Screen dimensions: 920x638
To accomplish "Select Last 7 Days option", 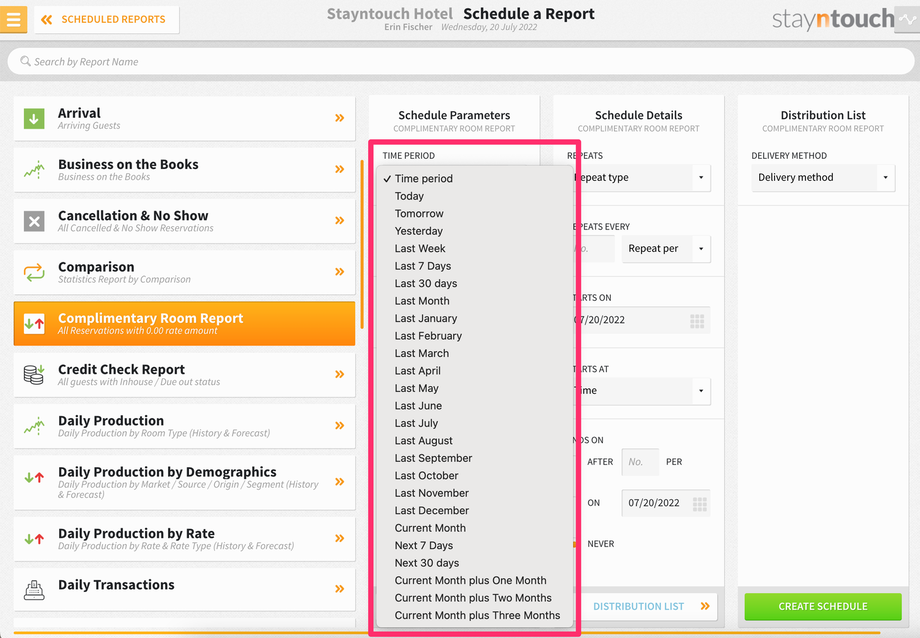I will (x=422, y=266).
